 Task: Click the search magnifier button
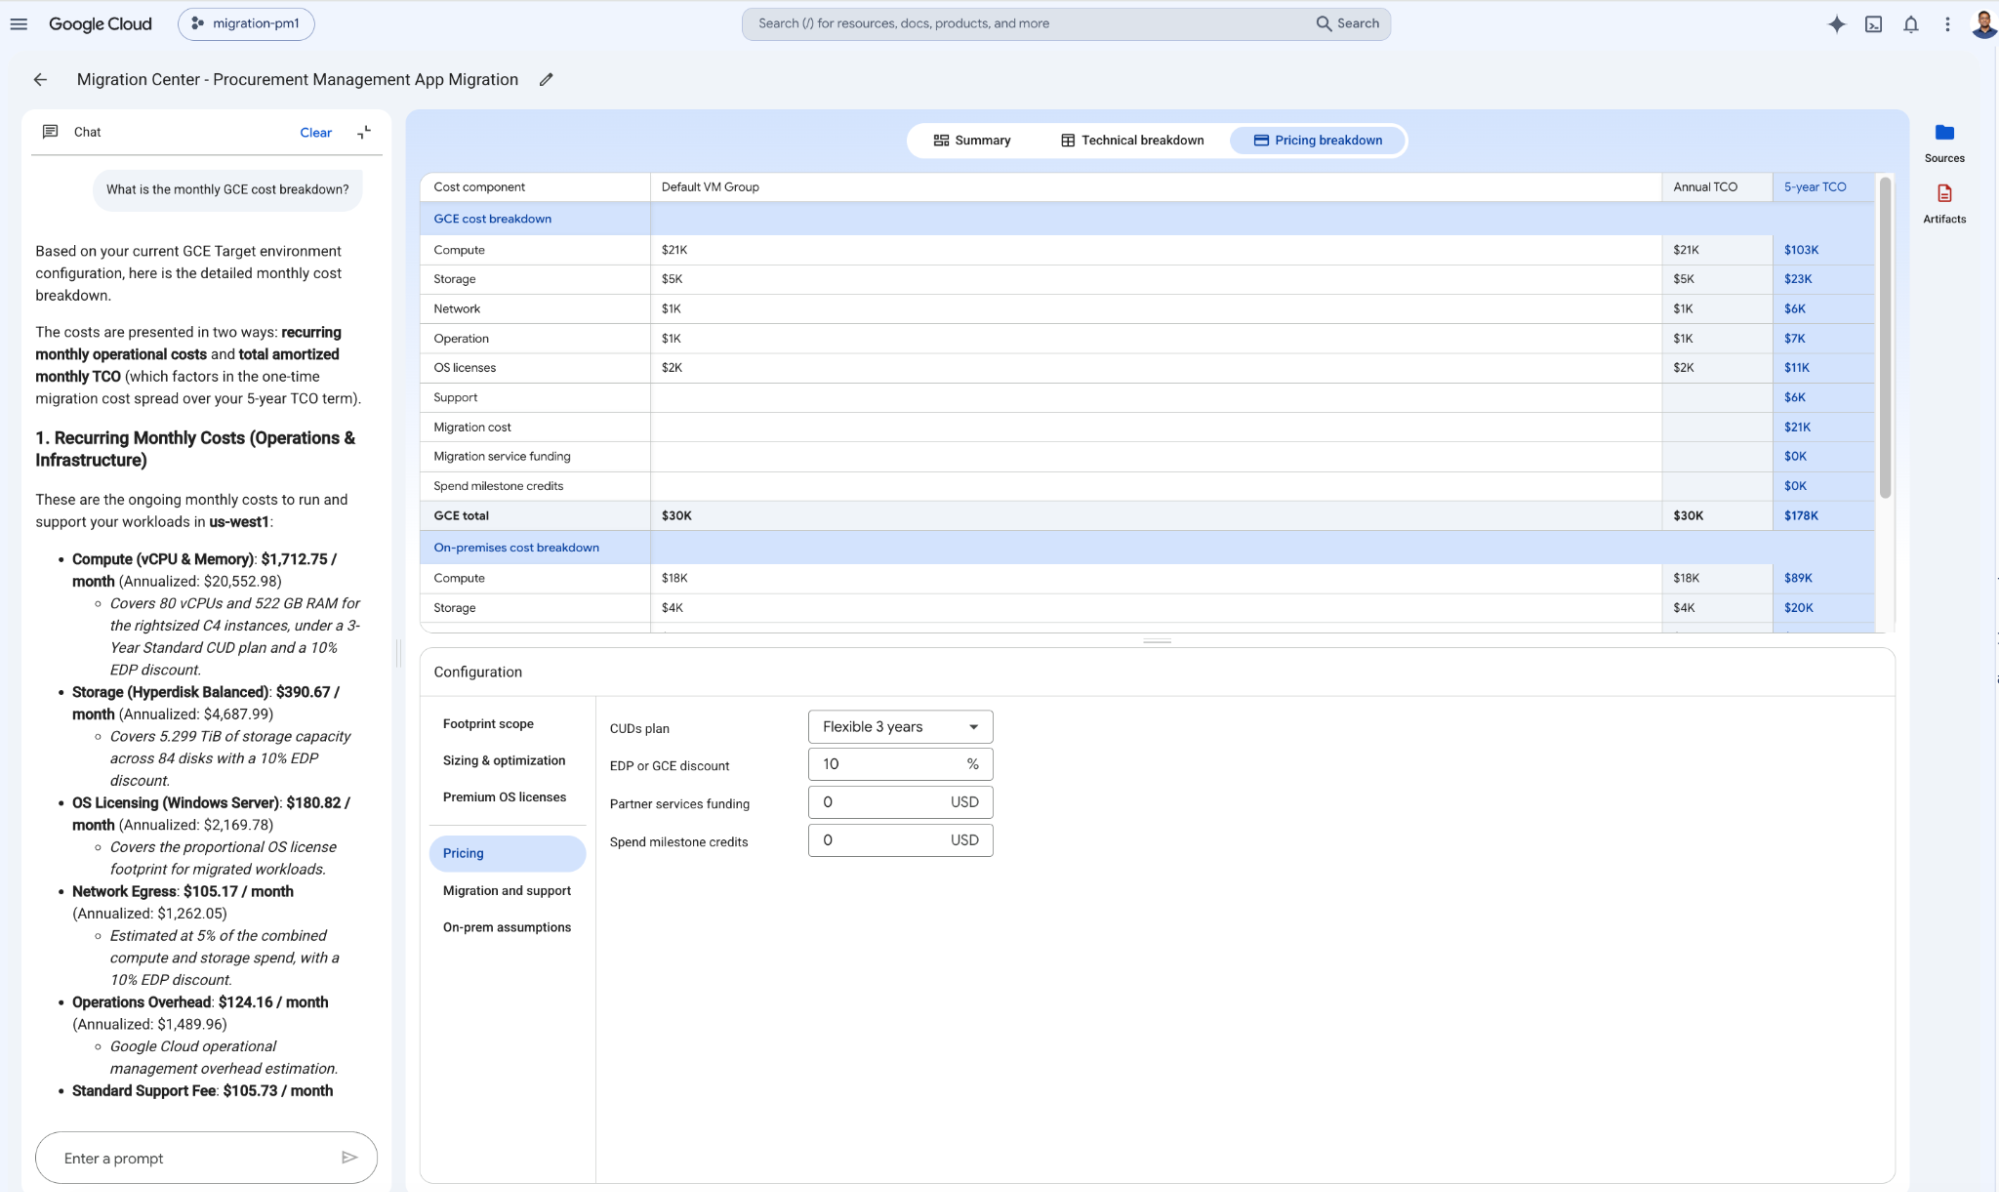pyautogui.click(x=1347, y=24)
